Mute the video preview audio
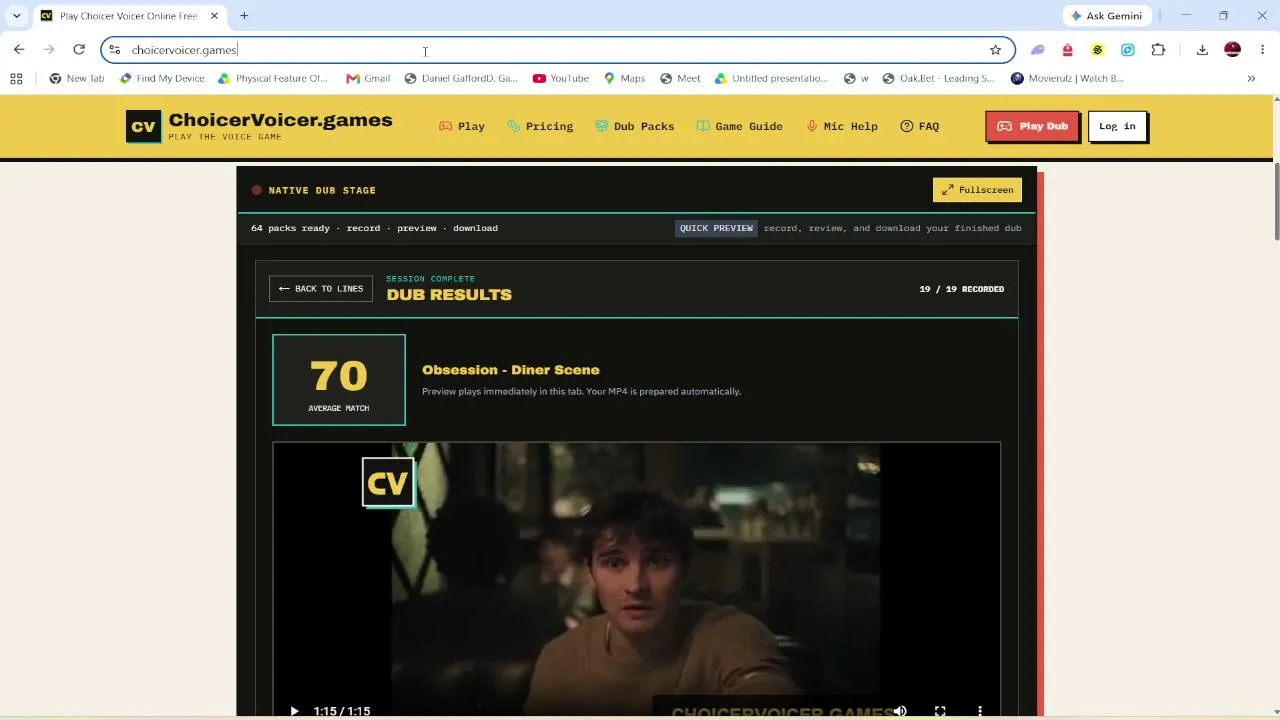 [x=900, y=711]
